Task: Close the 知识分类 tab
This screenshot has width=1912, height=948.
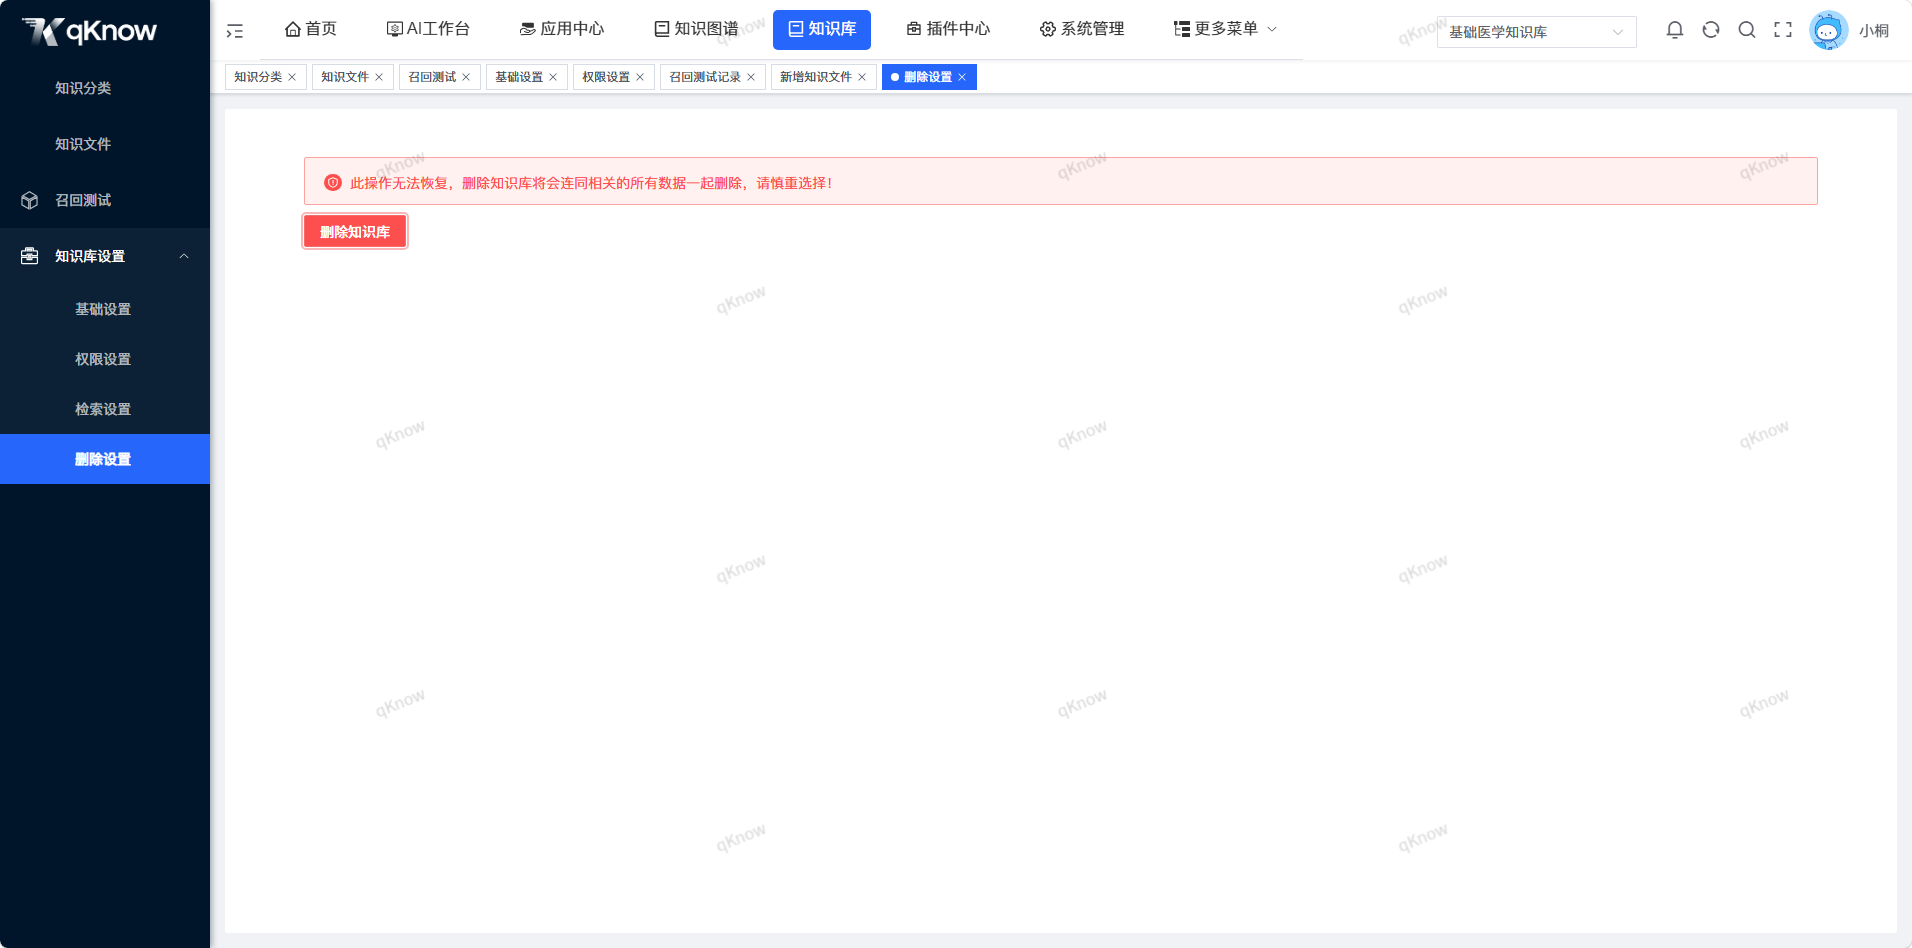Action: point(292,77)
